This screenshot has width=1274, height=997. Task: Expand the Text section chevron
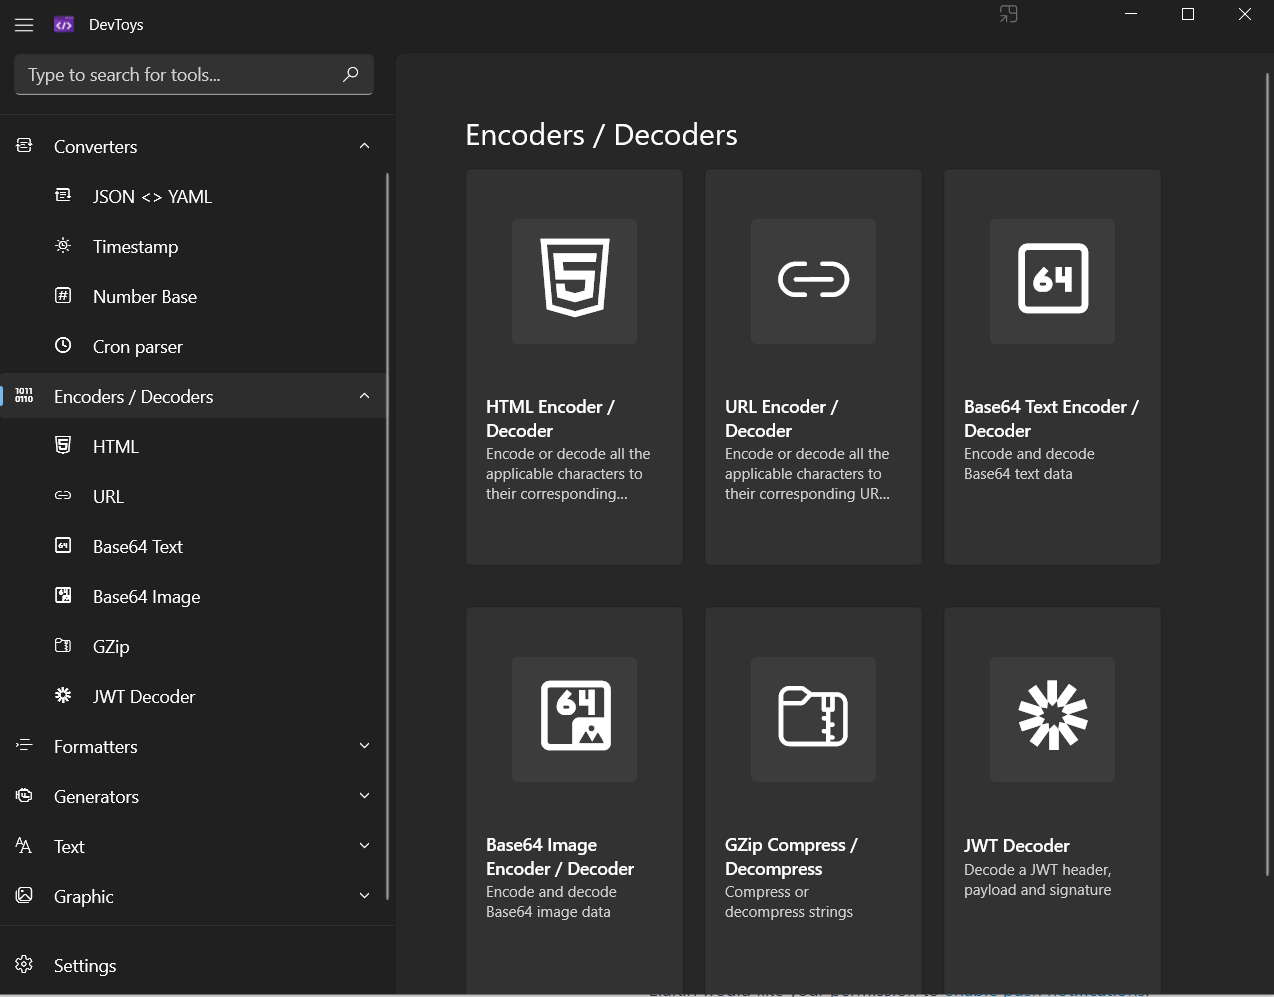coord(364,846)
